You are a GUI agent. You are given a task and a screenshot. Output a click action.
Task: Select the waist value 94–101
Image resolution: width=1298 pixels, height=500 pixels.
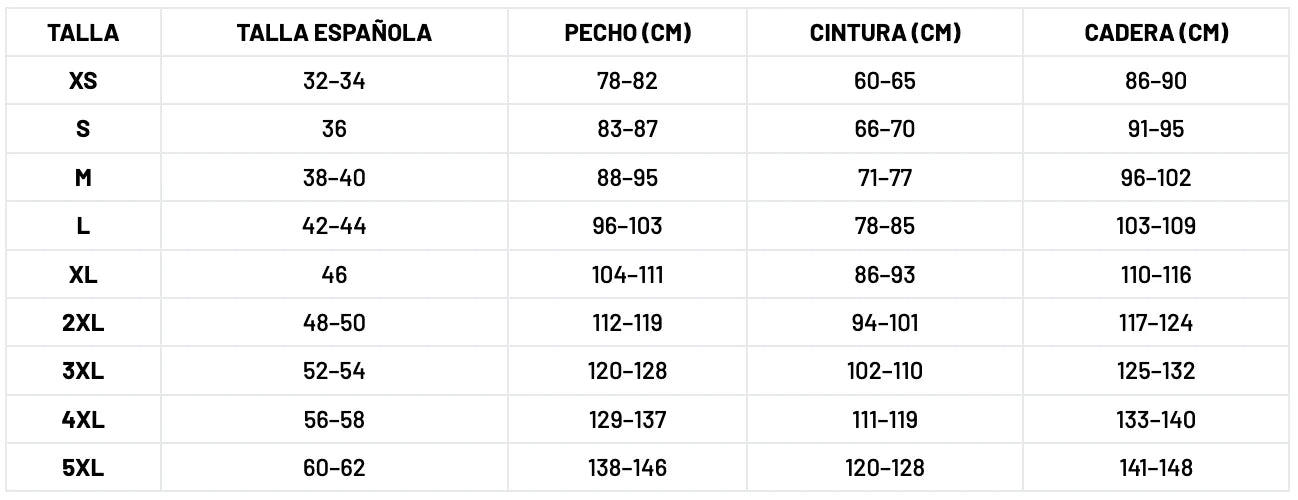(885, 323)
